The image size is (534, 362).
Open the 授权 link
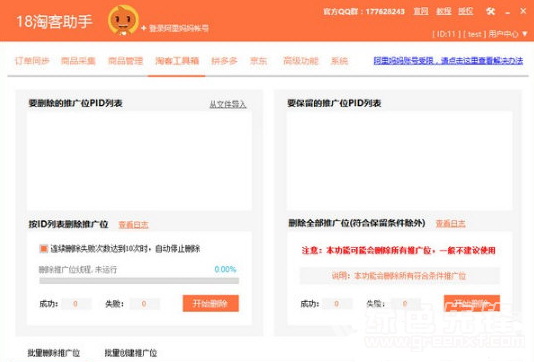point(466,11)
